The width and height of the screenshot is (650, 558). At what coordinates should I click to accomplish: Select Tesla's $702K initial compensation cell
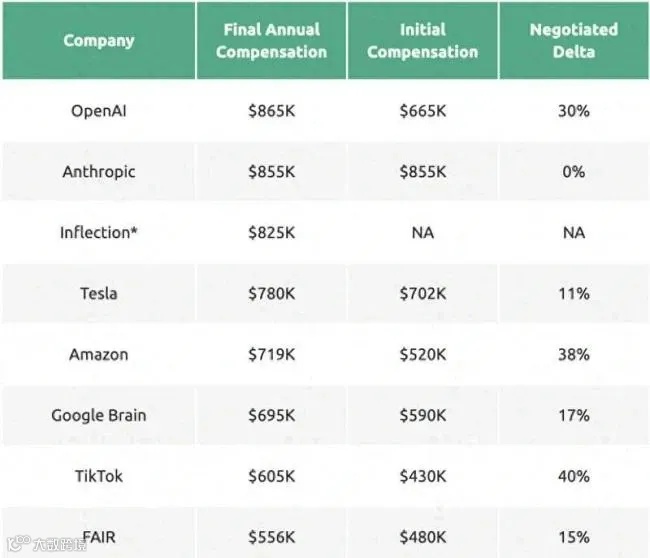(x=422, y=294)
